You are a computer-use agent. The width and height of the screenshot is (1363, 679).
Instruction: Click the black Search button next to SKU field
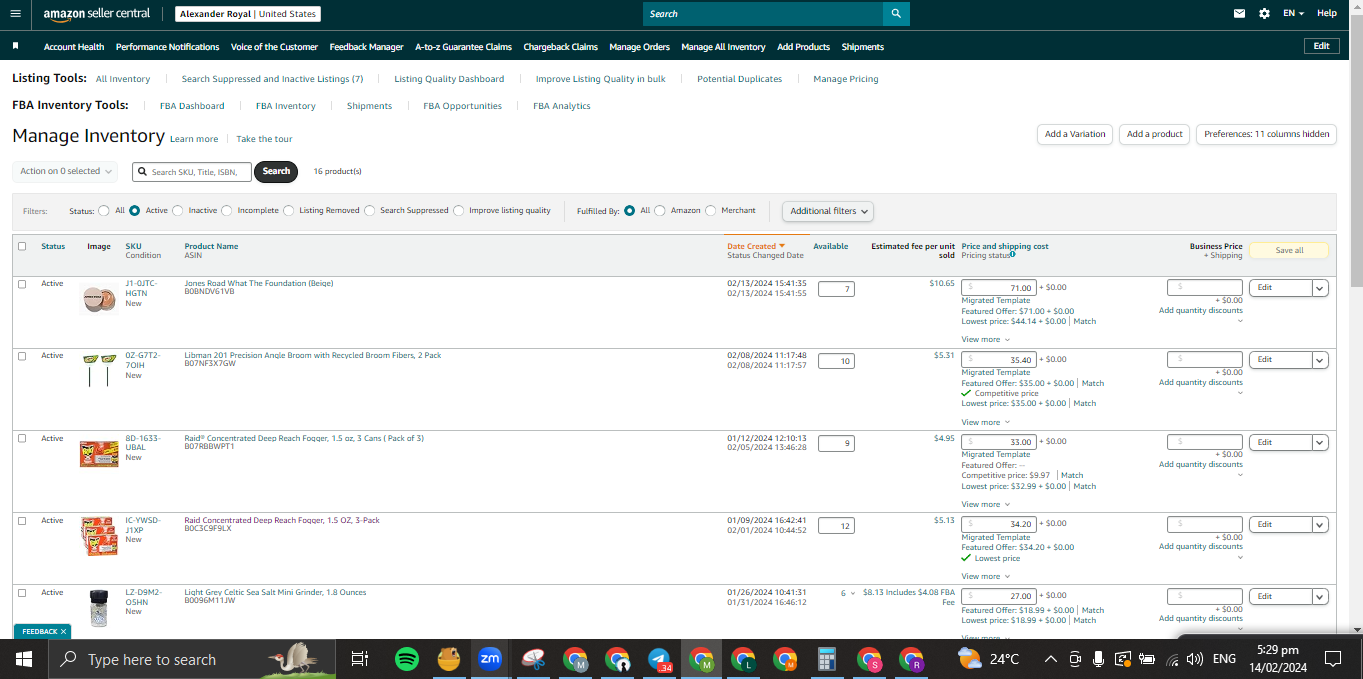(x=276, y=171)
